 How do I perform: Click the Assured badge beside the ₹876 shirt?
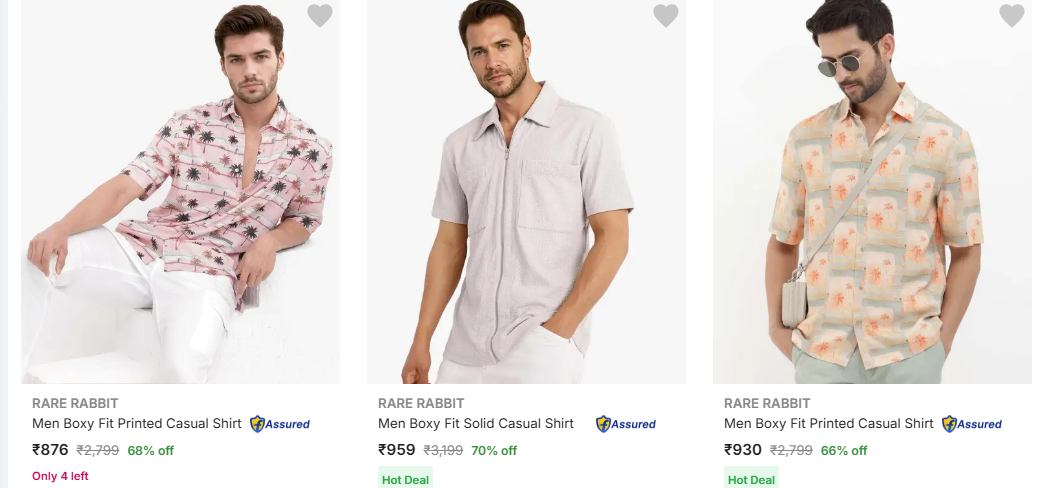pyautogui.click(x=280, y=424)
